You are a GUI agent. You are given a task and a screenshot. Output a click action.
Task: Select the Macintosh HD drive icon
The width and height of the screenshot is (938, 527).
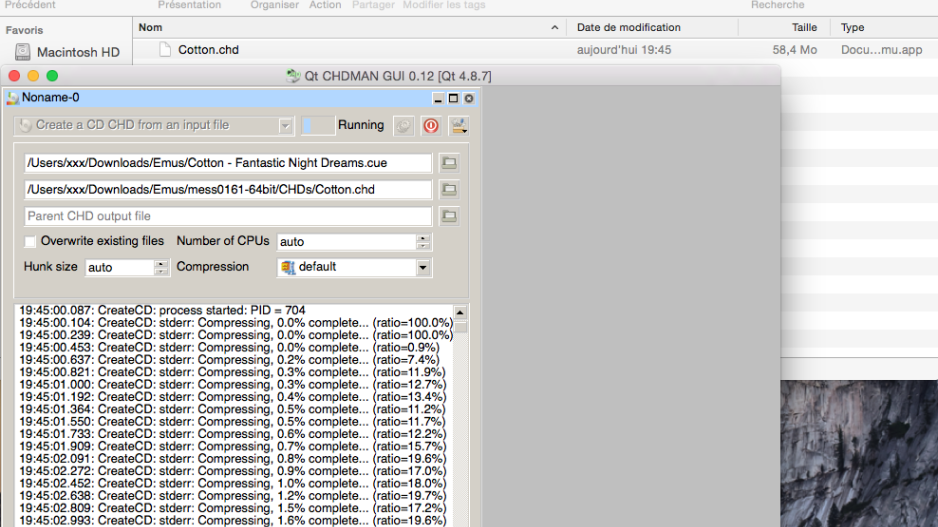coord(23,52)
